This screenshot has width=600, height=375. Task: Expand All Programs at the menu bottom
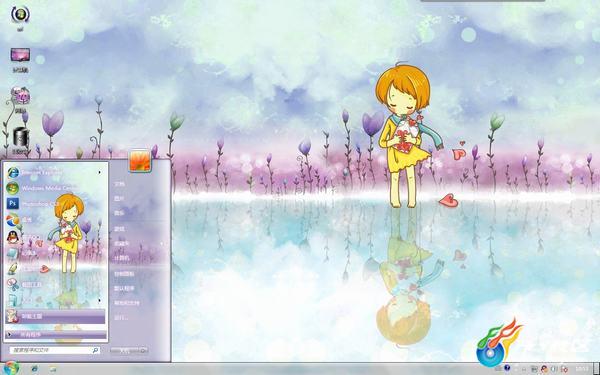tap(55, 335)
